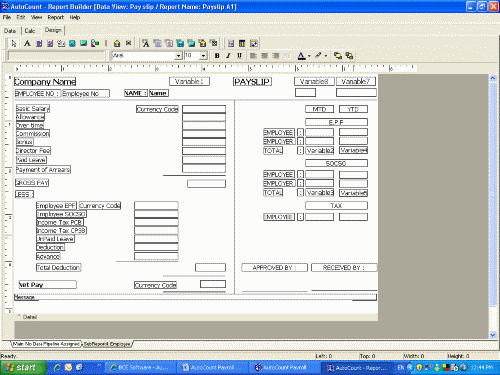Select the image tool in toolbar
Viewport: 500px width, 375px height.
(x=84, y=43)
